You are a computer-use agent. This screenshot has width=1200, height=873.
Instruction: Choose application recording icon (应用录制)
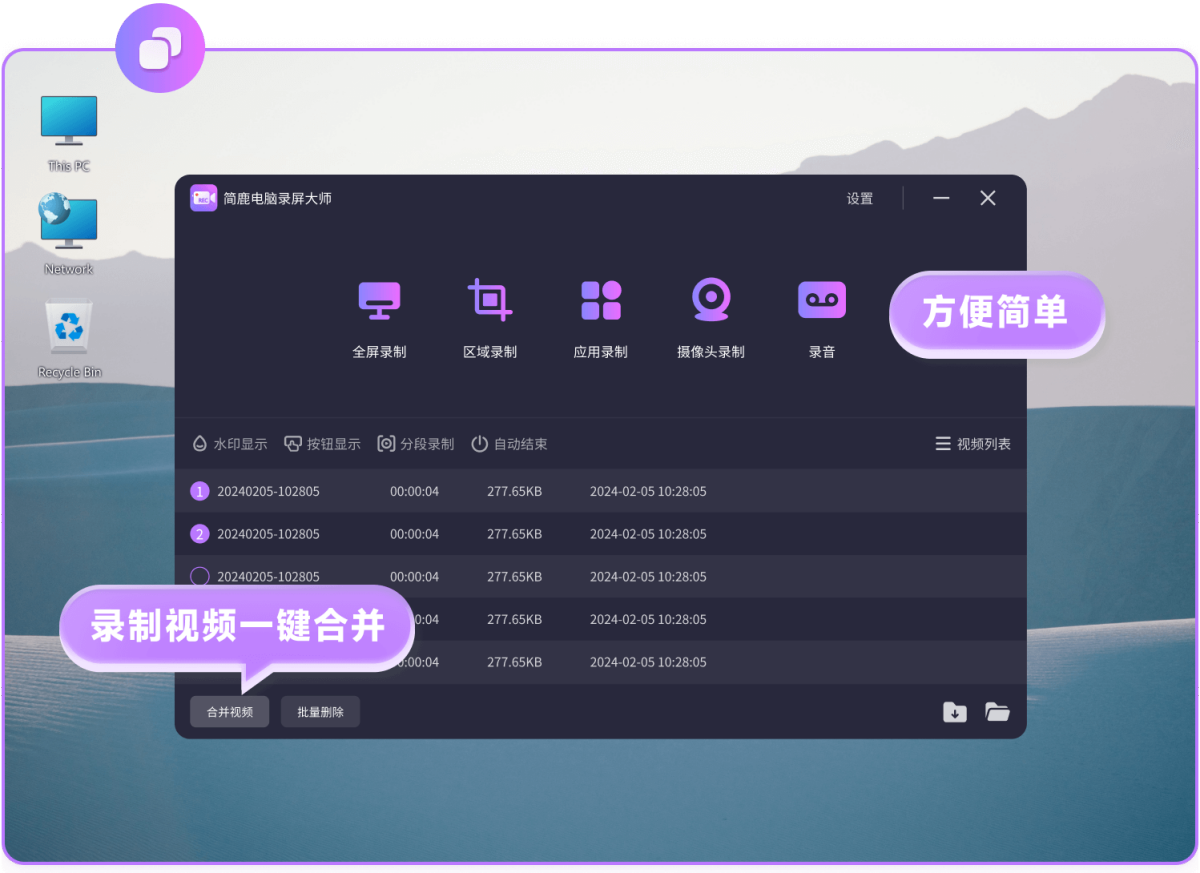click(x=601, y=300)
